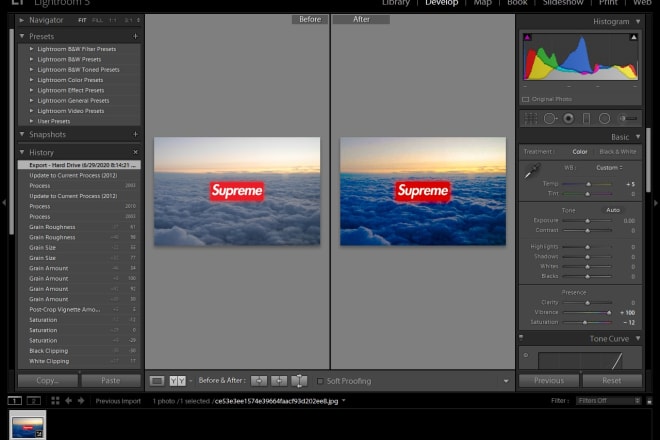This screenshot has width=660, height=440.
Task: Set treatment to Black & White
Action: [x=617, y=152]
